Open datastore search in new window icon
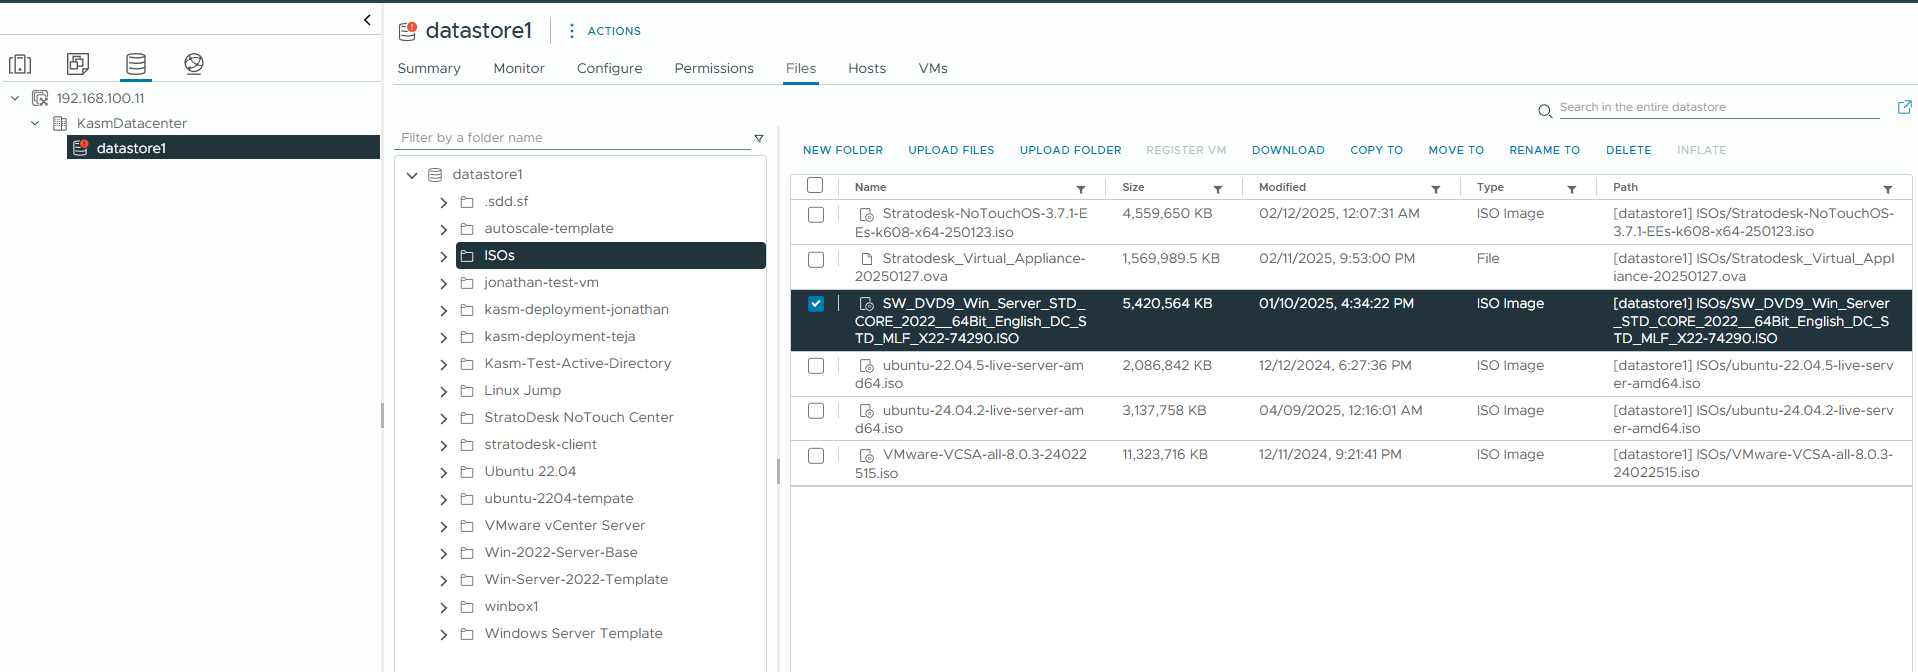Image resolution: width=1918 pixels, height=672 pixels. [x=1904, y=107]
